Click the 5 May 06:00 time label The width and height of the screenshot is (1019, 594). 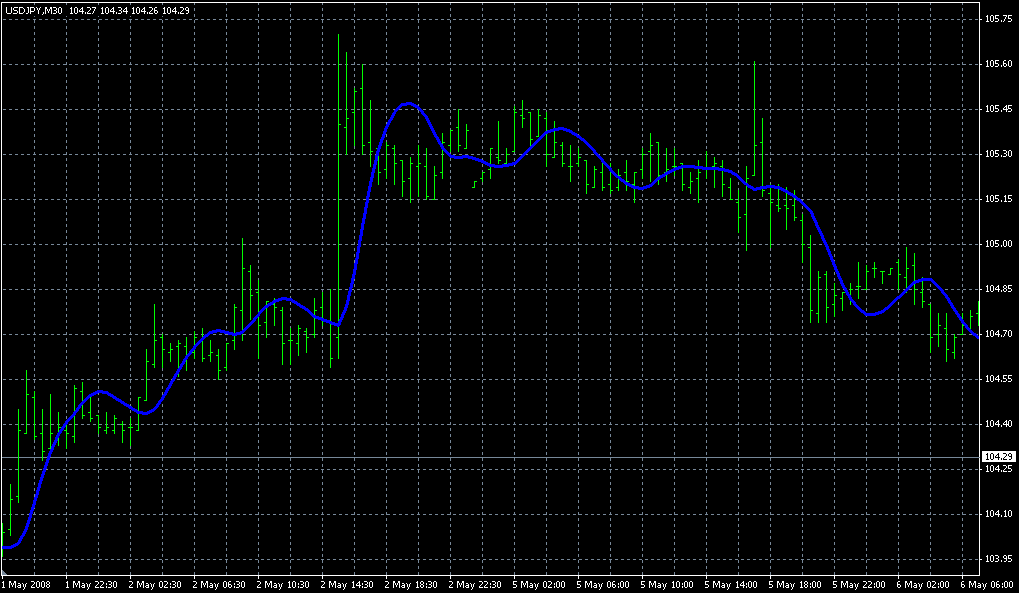pos(604,585)
